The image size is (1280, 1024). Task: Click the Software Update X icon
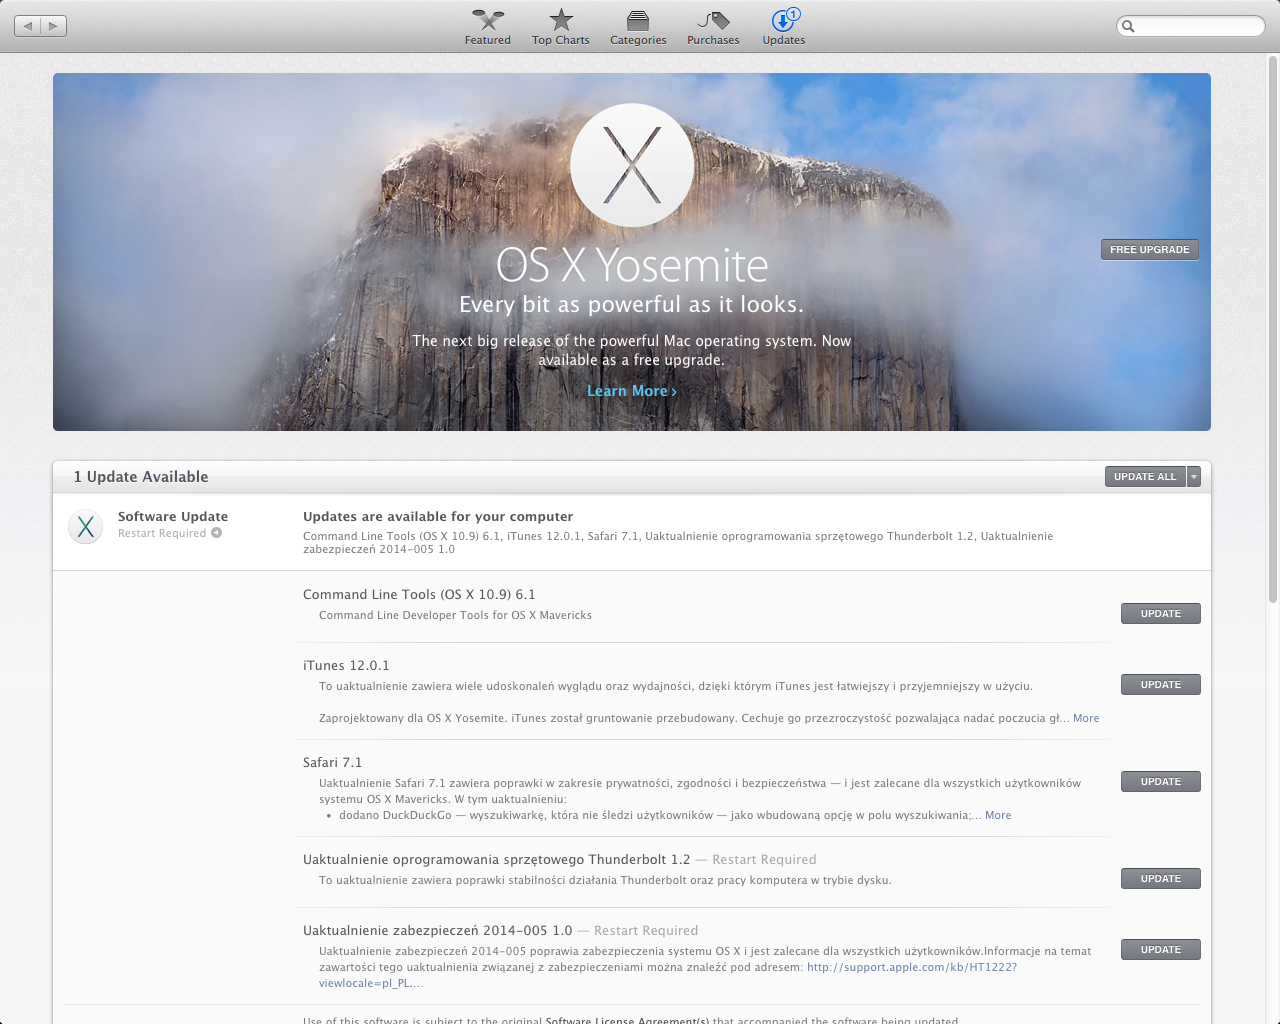point(86,526)
